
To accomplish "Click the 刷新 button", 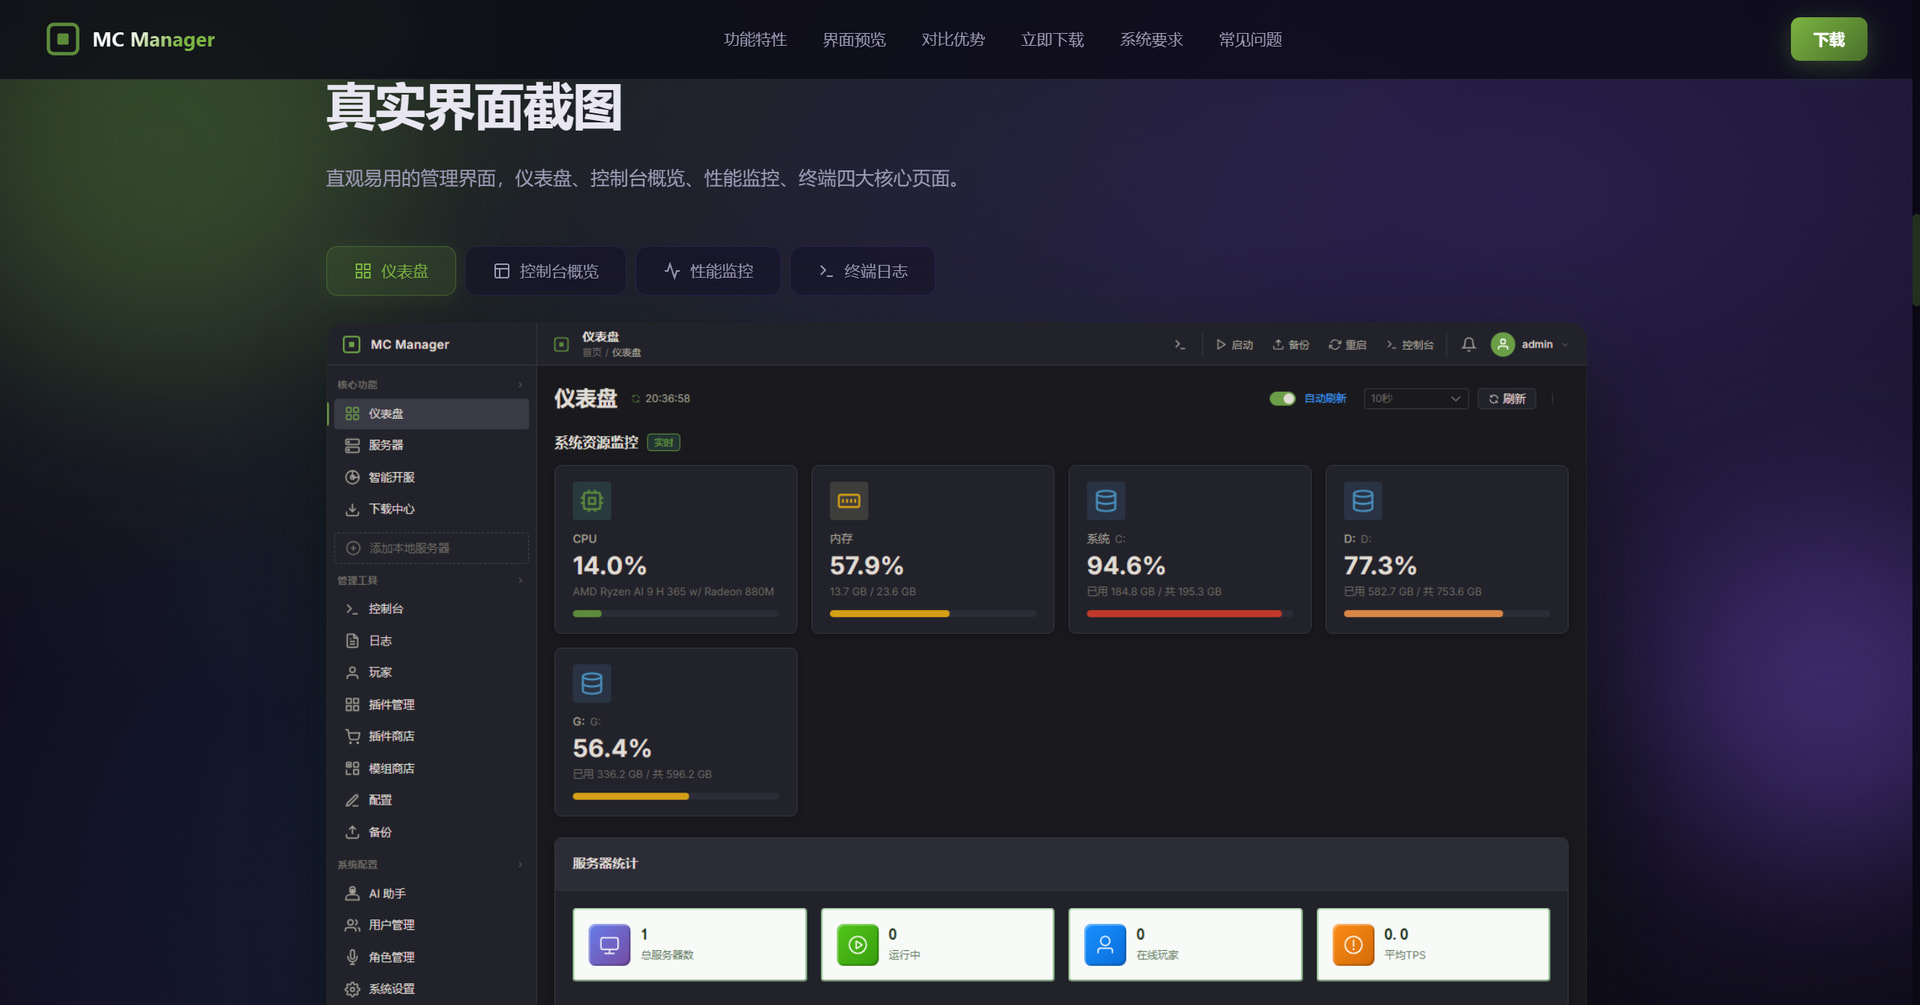I will 1506,399.
